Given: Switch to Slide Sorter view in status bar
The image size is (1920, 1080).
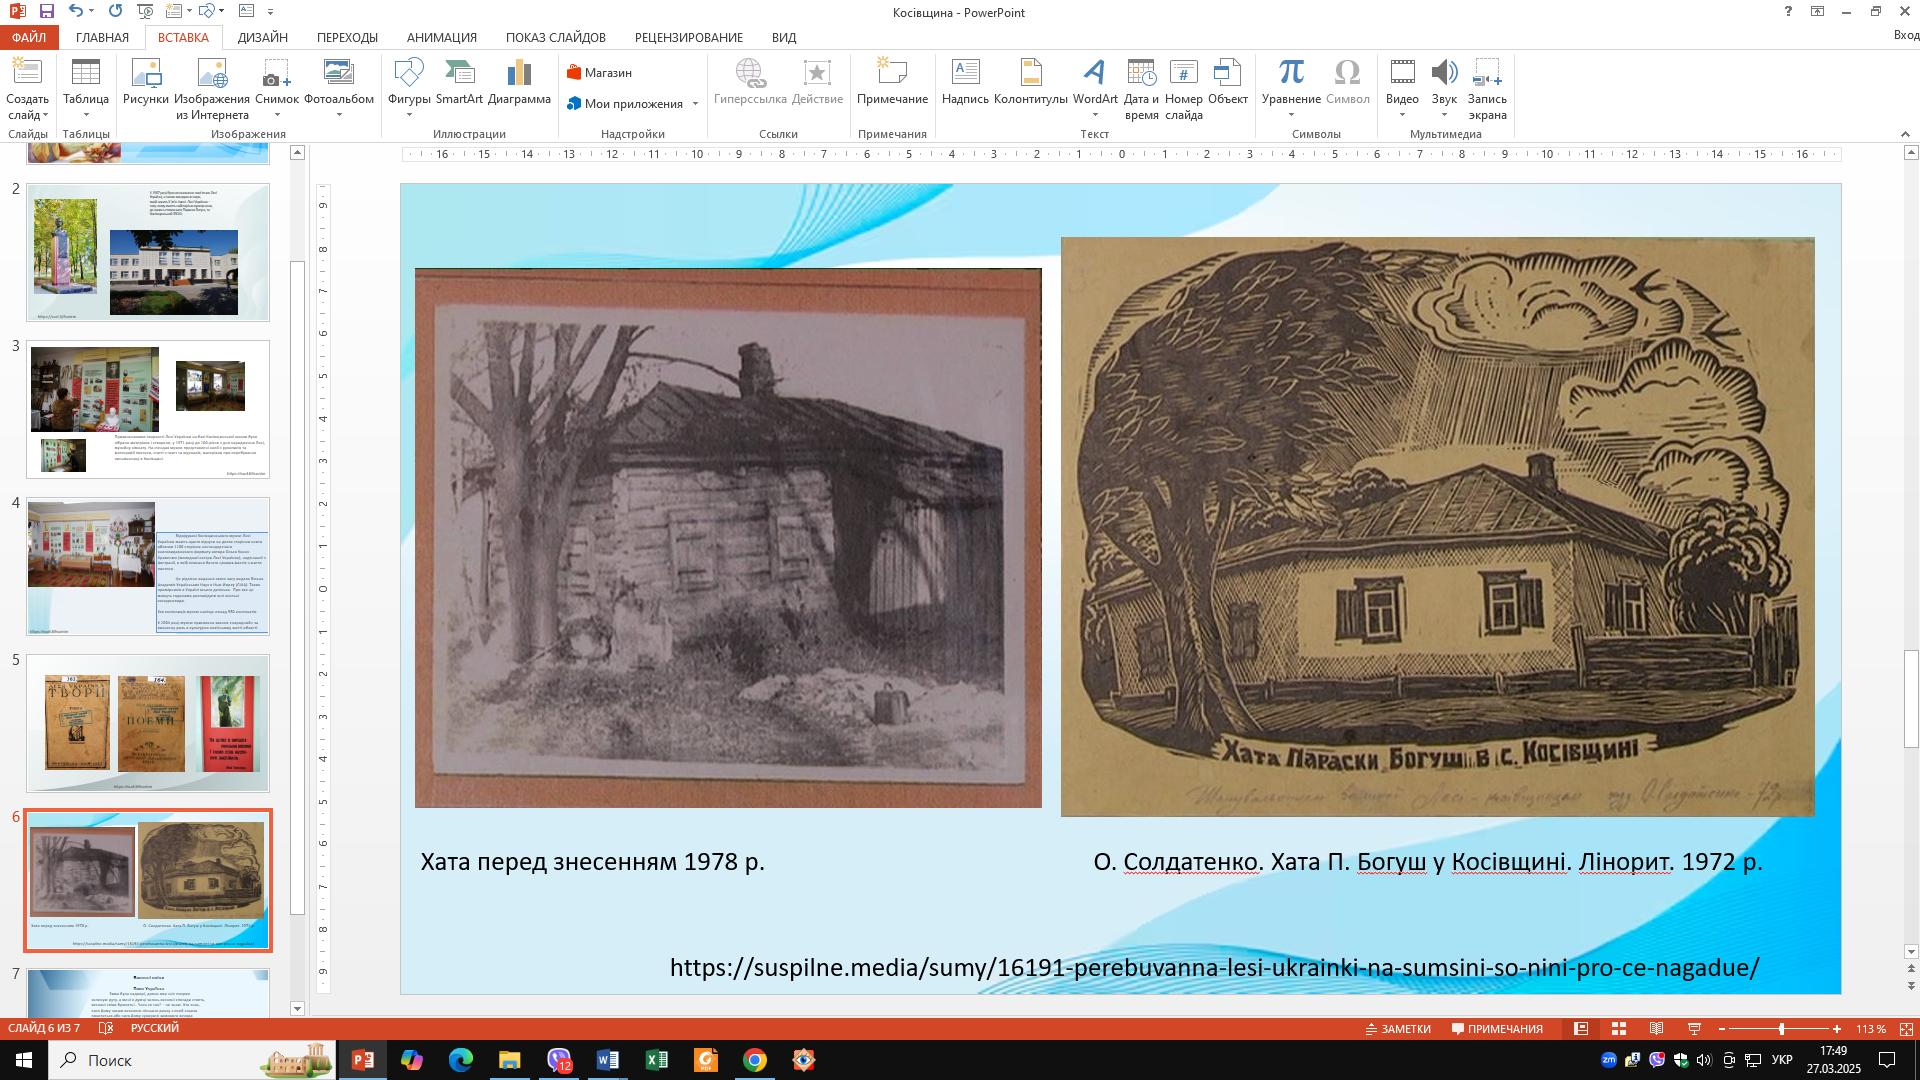Looking at the screenshot, I should pyautogui.click(x=1619, y=1029).
